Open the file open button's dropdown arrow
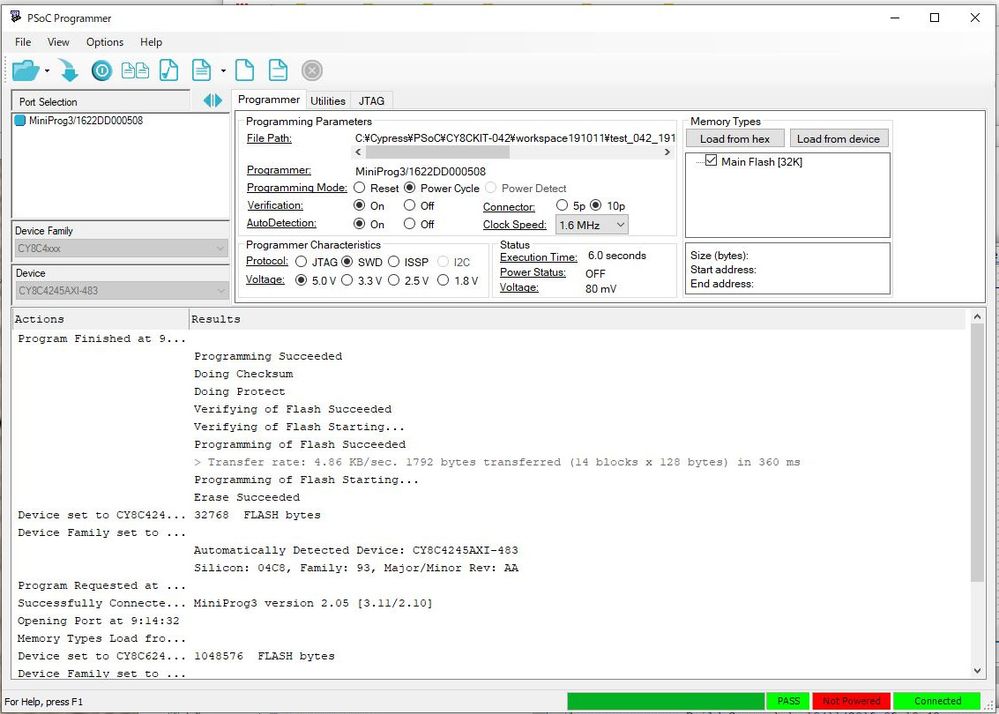The image size is (999, 714). pyautogui.click(x=46, y=70)
